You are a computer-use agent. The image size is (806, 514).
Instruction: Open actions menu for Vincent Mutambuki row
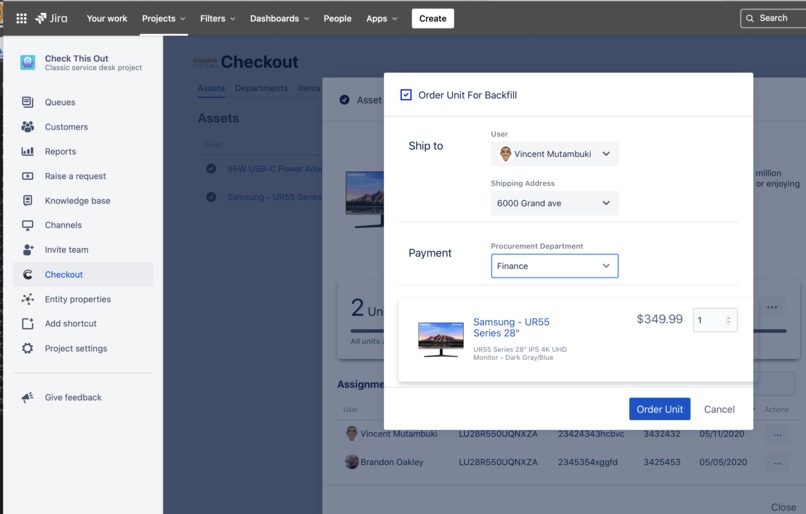tap(777, 435)
